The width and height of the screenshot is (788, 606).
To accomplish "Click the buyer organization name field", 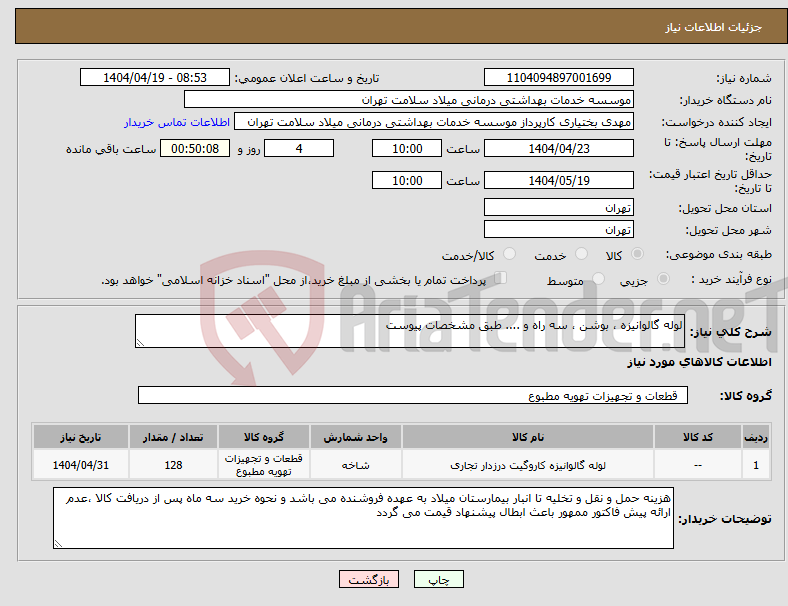I will [x=409, y=99].
